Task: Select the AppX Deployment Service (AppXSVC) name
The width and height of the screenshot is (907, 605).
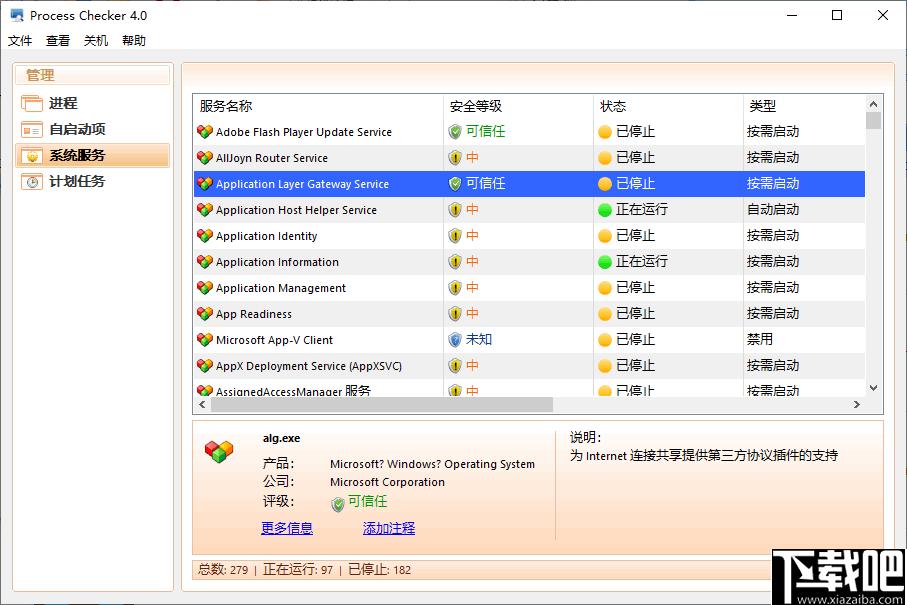Action: click(309, 366)
